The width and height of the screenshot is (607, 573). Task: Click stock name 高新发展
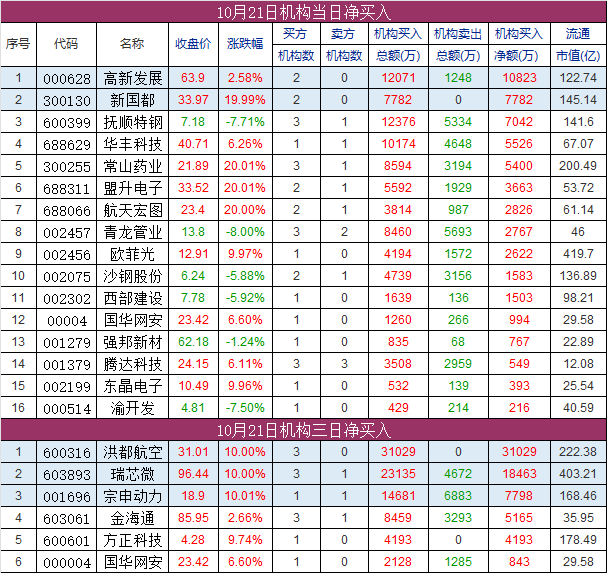132,79
